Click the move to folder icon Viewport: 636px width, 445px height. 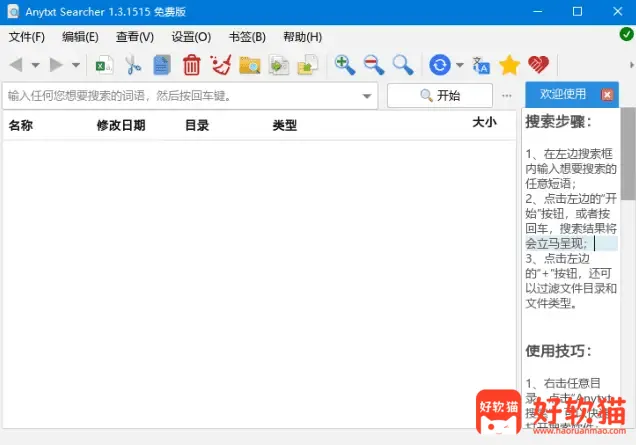(x=308, y=65)
